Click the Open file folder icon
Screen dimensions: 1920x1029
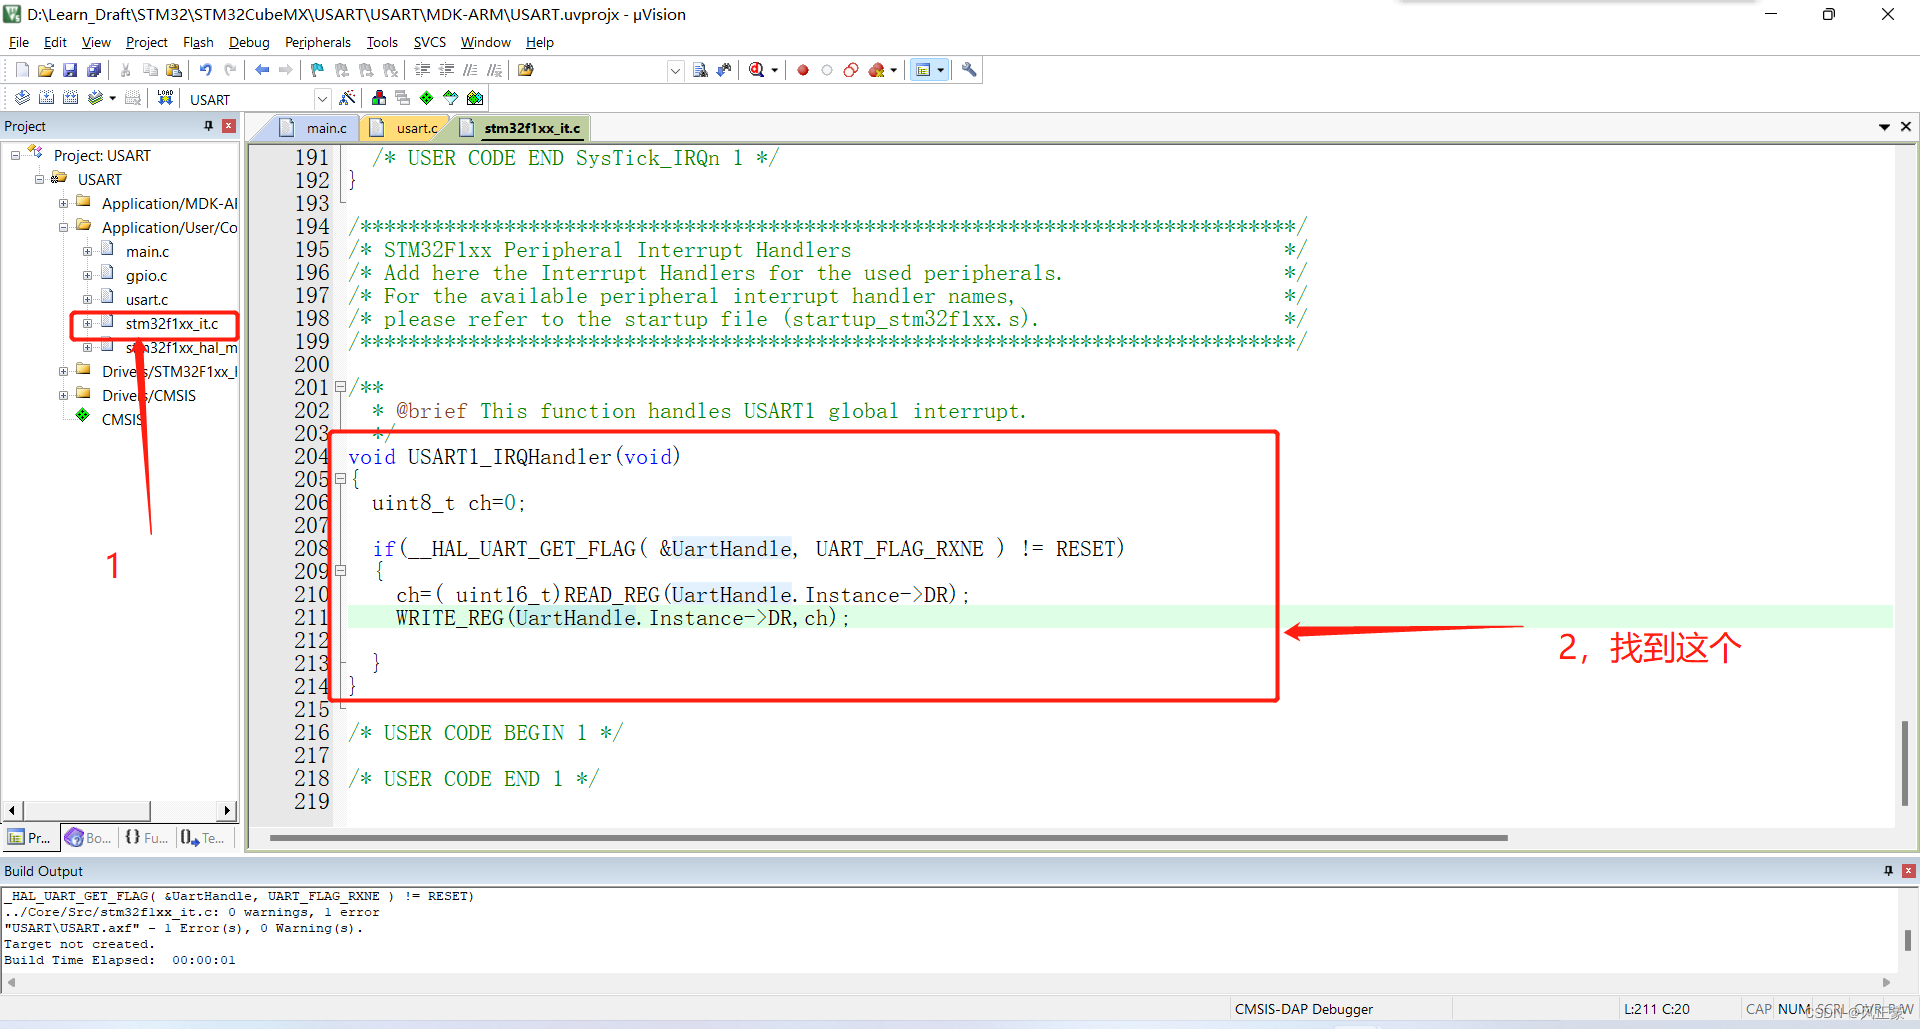pos(46,70)
